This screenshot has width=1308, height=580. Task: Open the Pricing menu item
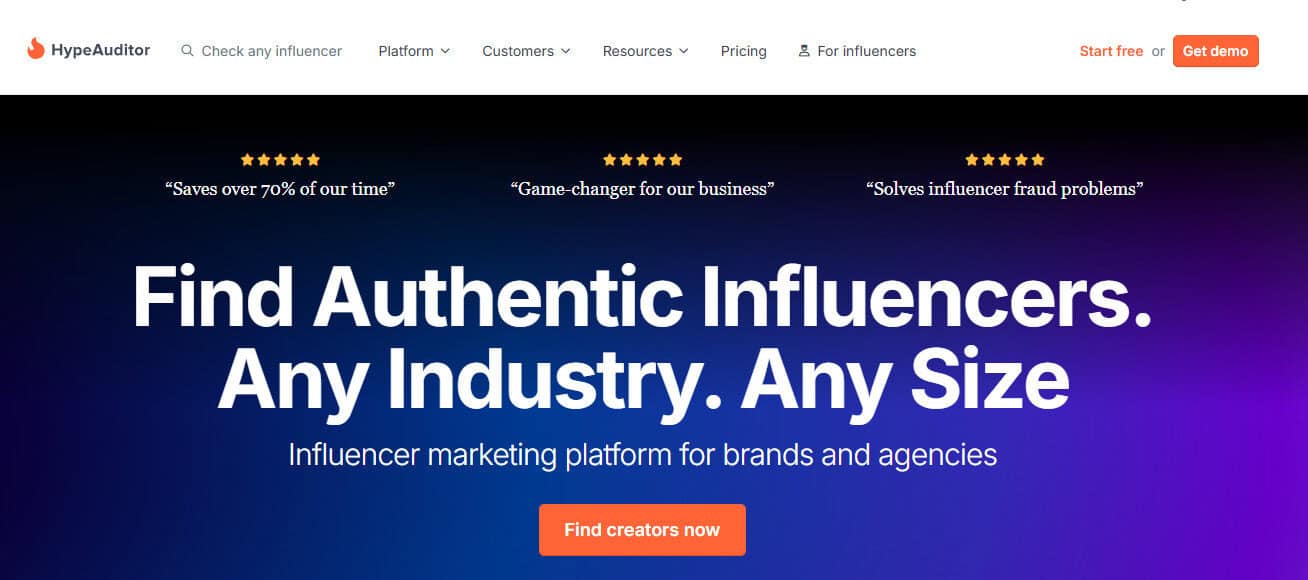[743, 51]
